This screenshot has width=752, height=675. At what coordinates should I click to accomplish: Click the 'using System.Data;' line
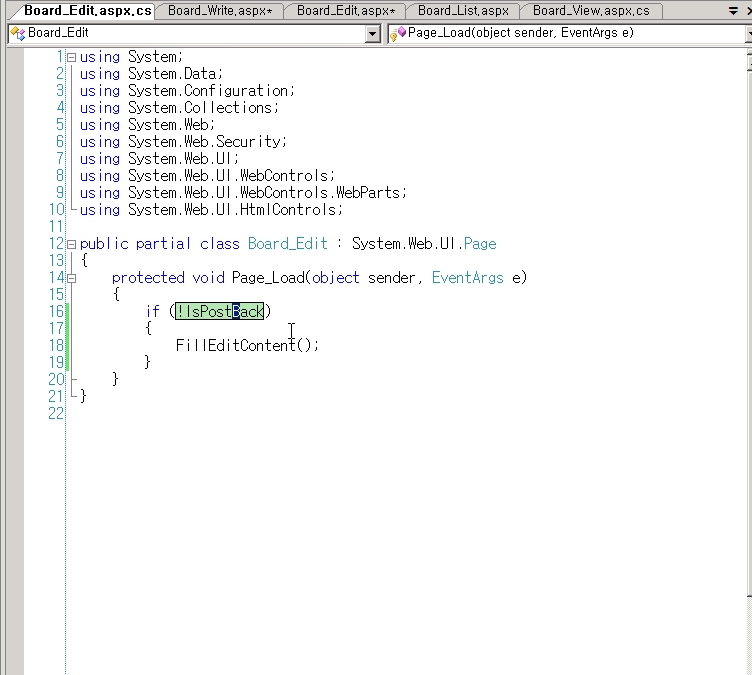[x=151, y=74]
